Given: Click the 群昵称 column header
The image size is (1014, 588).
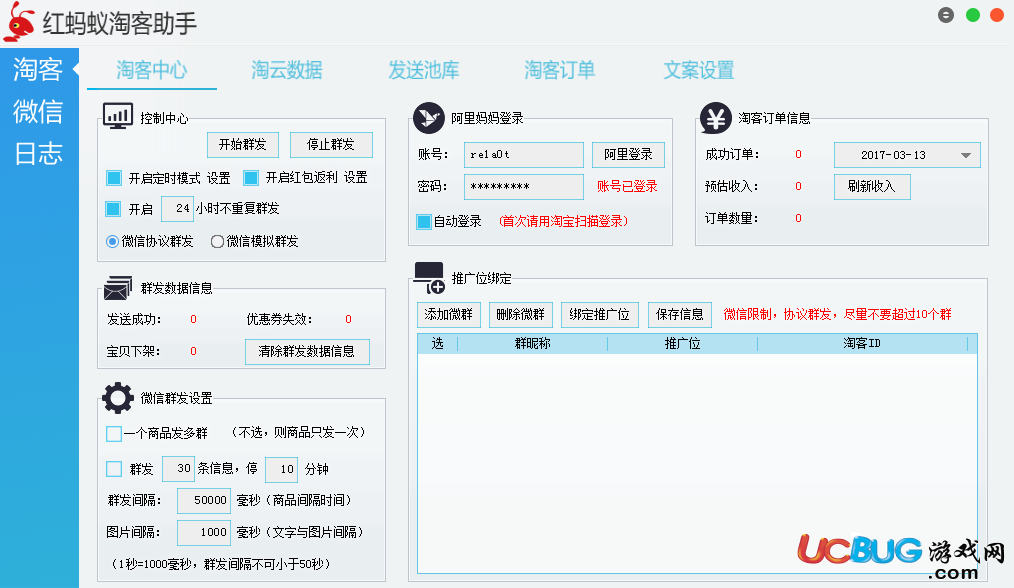Looking at the screenshot, I should pos(533,343).
